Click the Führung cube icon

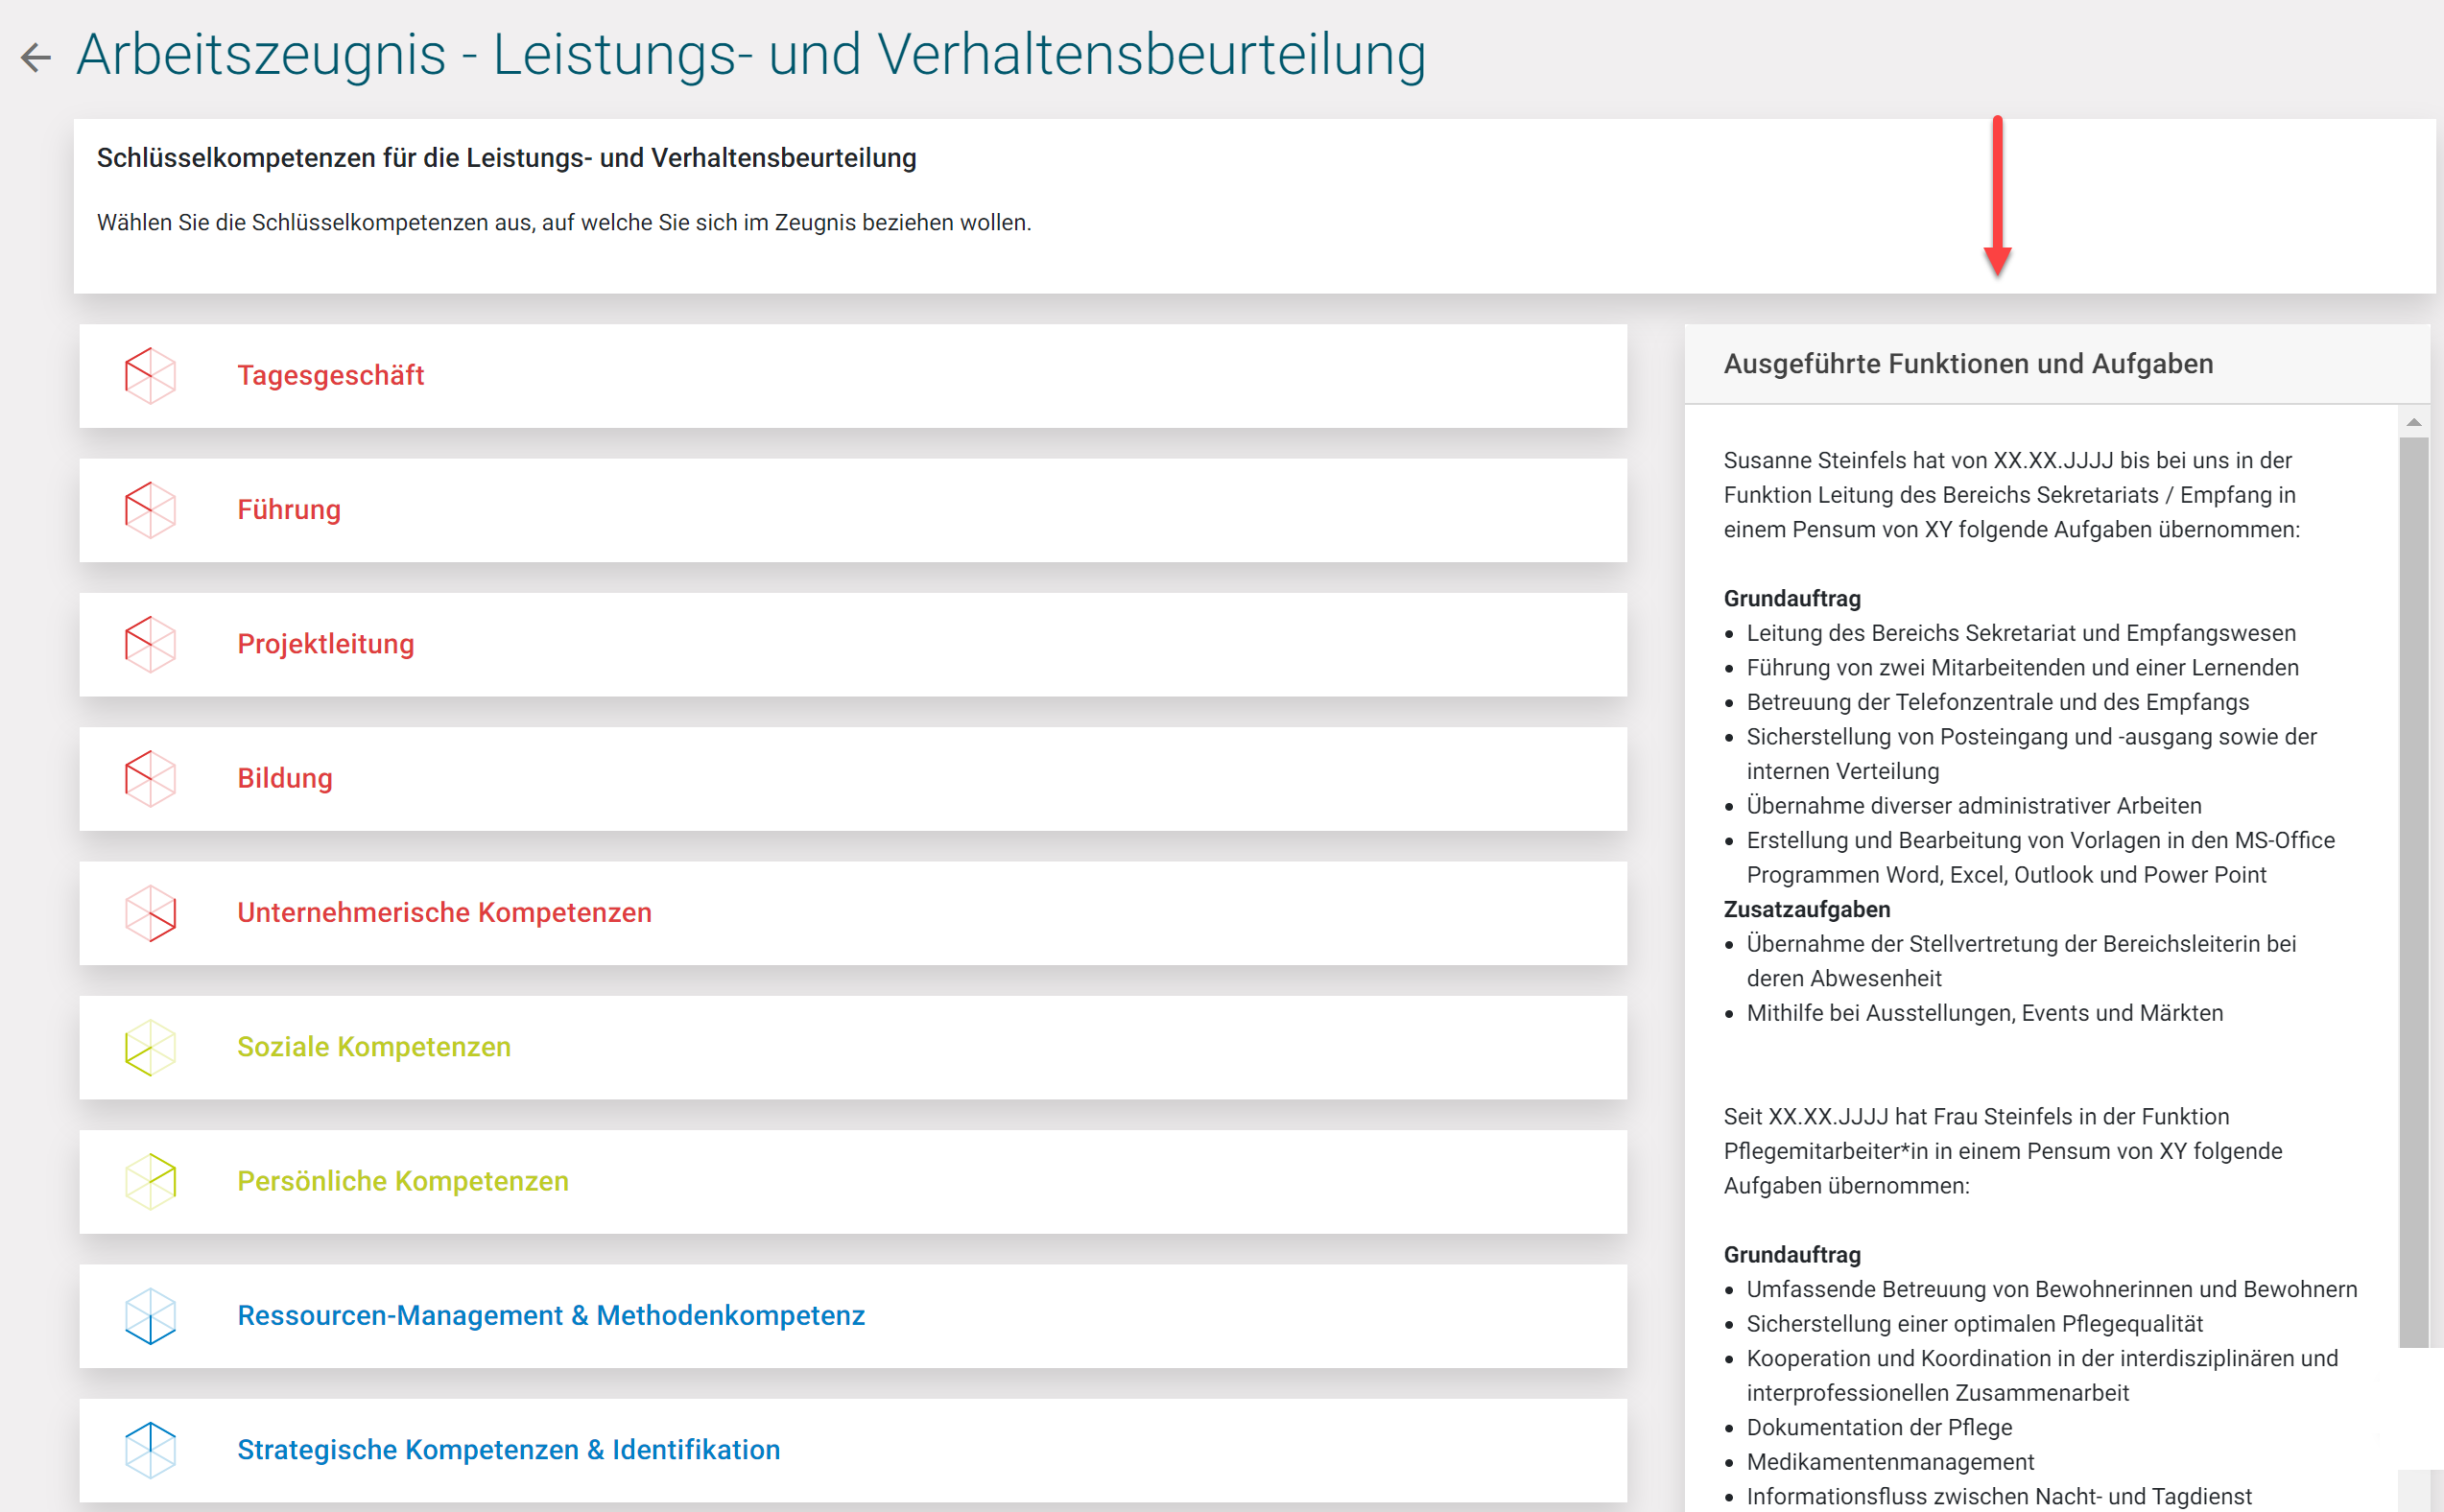[150, 510]
